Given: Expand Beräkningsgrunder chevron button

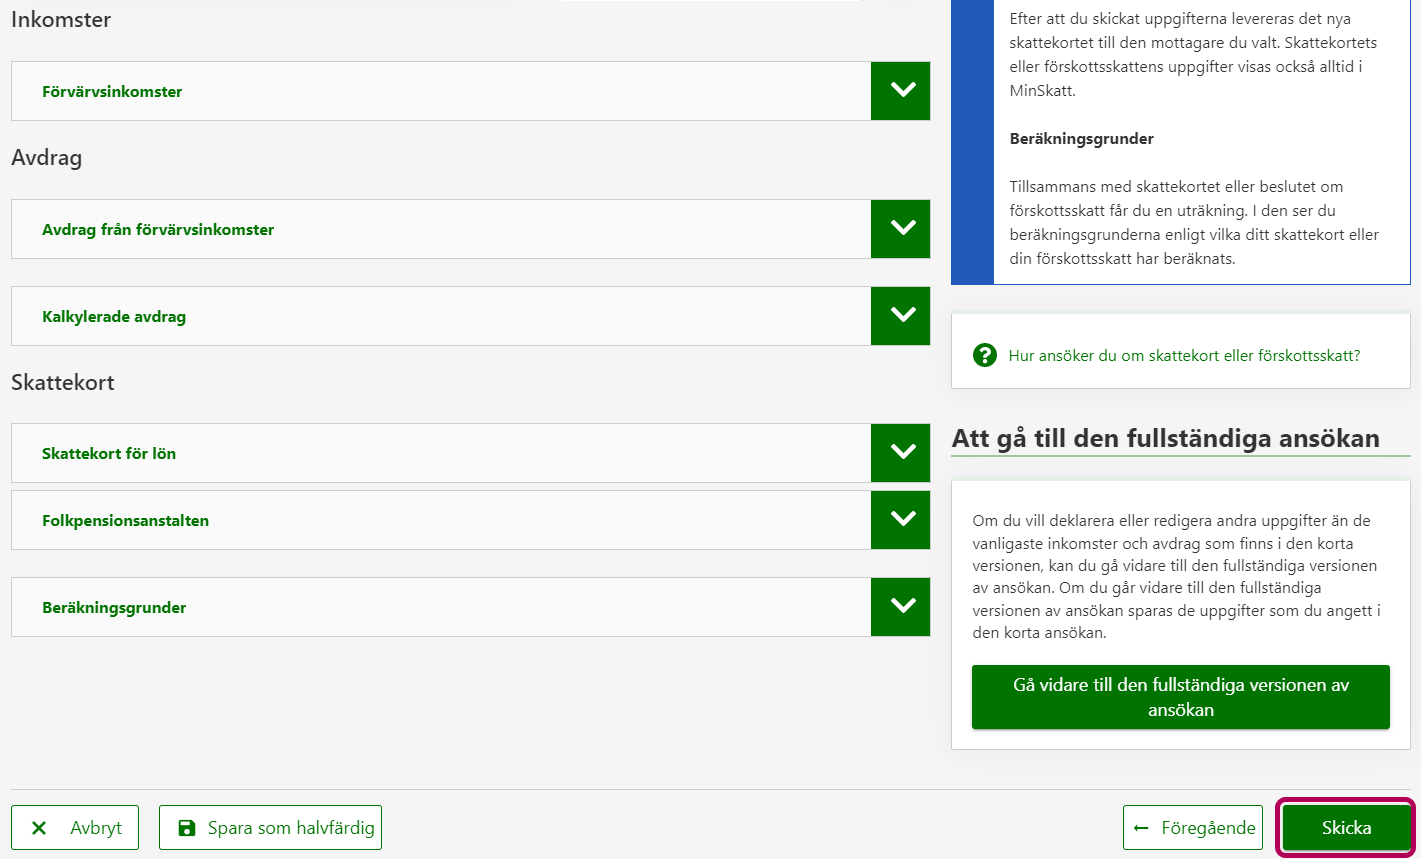Looking at the screenshot, I should (x=901, y=607).
